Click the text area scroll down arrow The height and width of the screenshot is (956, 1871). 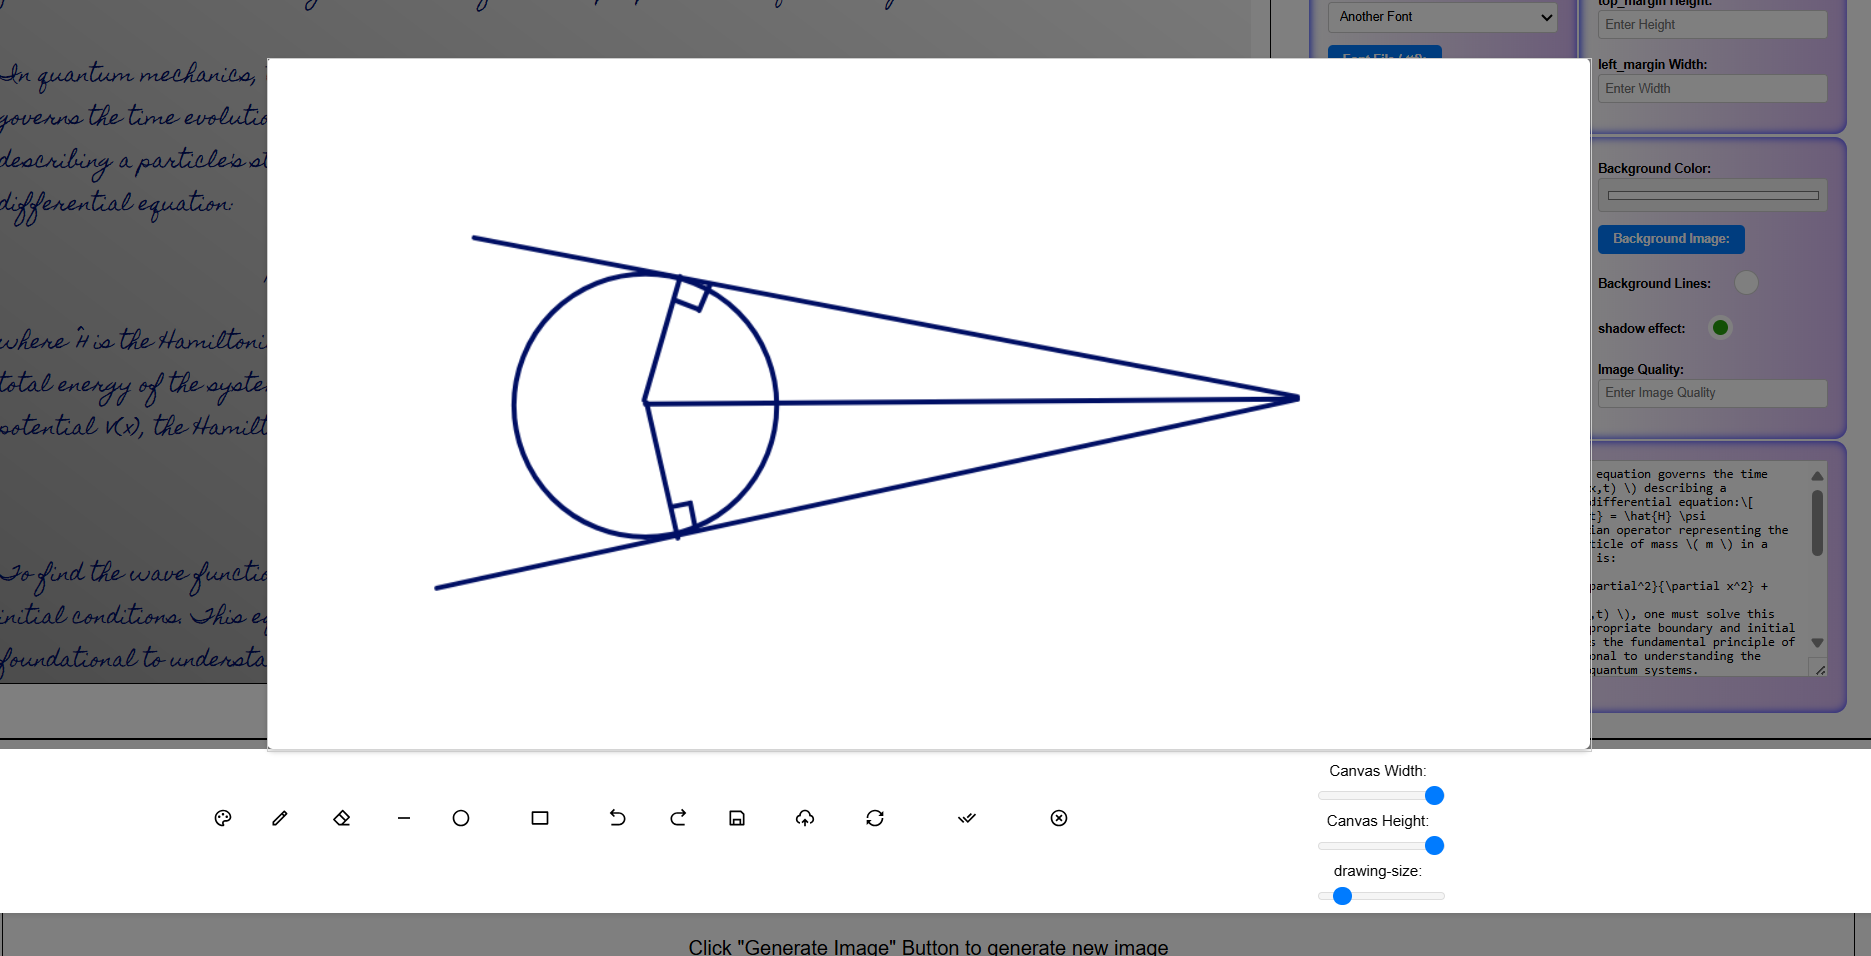1817,643
